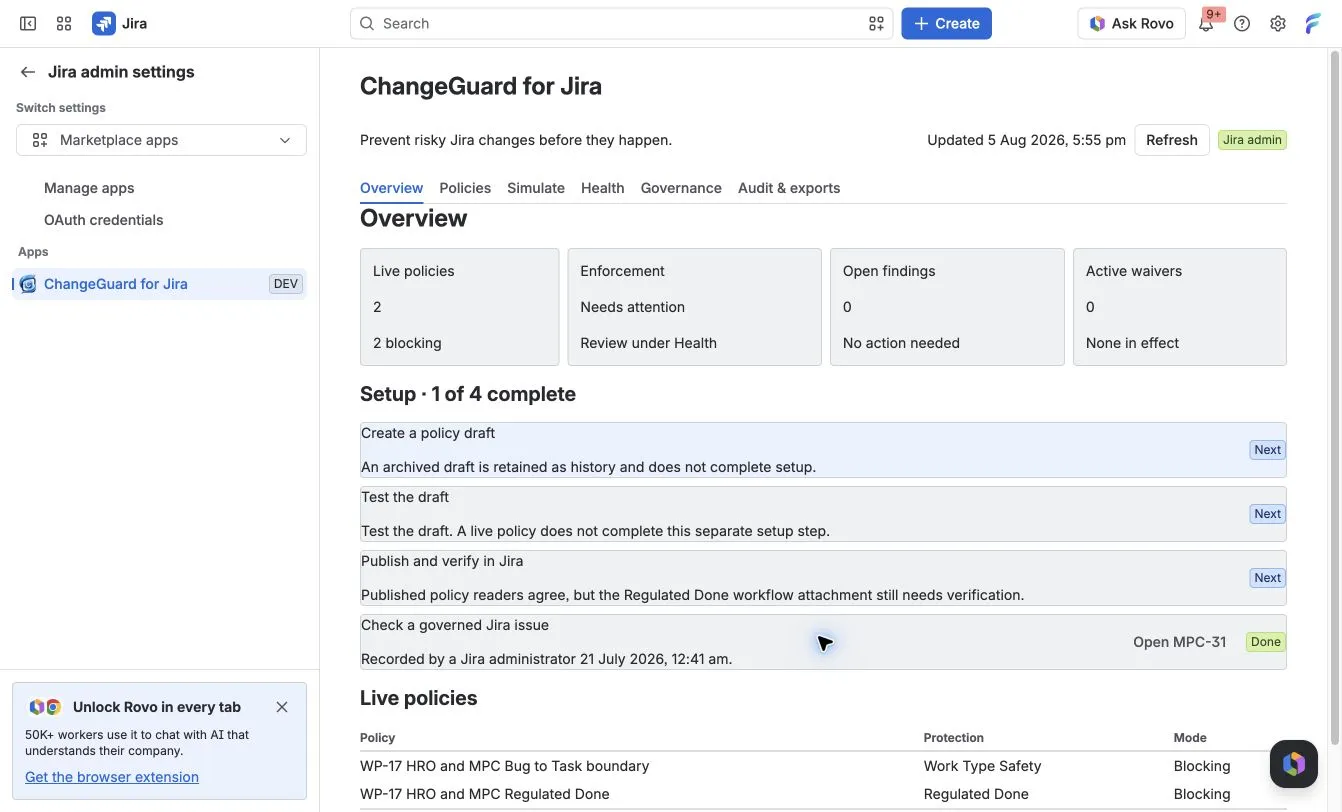Click the Work Type Safety protection cell
Image resolution: width=1342 pixels, height=812 pixels.
tap(982, 766)
